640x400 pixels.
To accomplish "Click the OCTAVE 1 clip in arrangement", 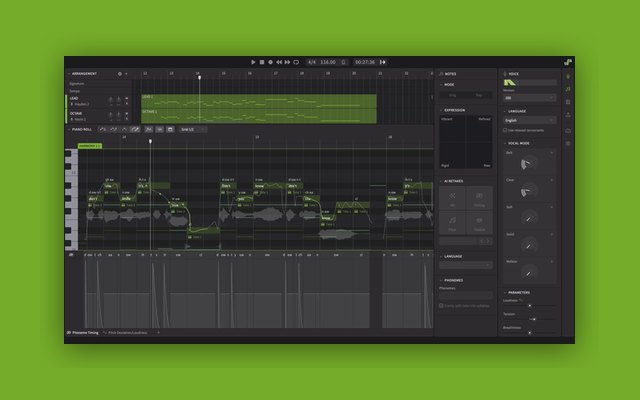I will (x=259, y=116).
